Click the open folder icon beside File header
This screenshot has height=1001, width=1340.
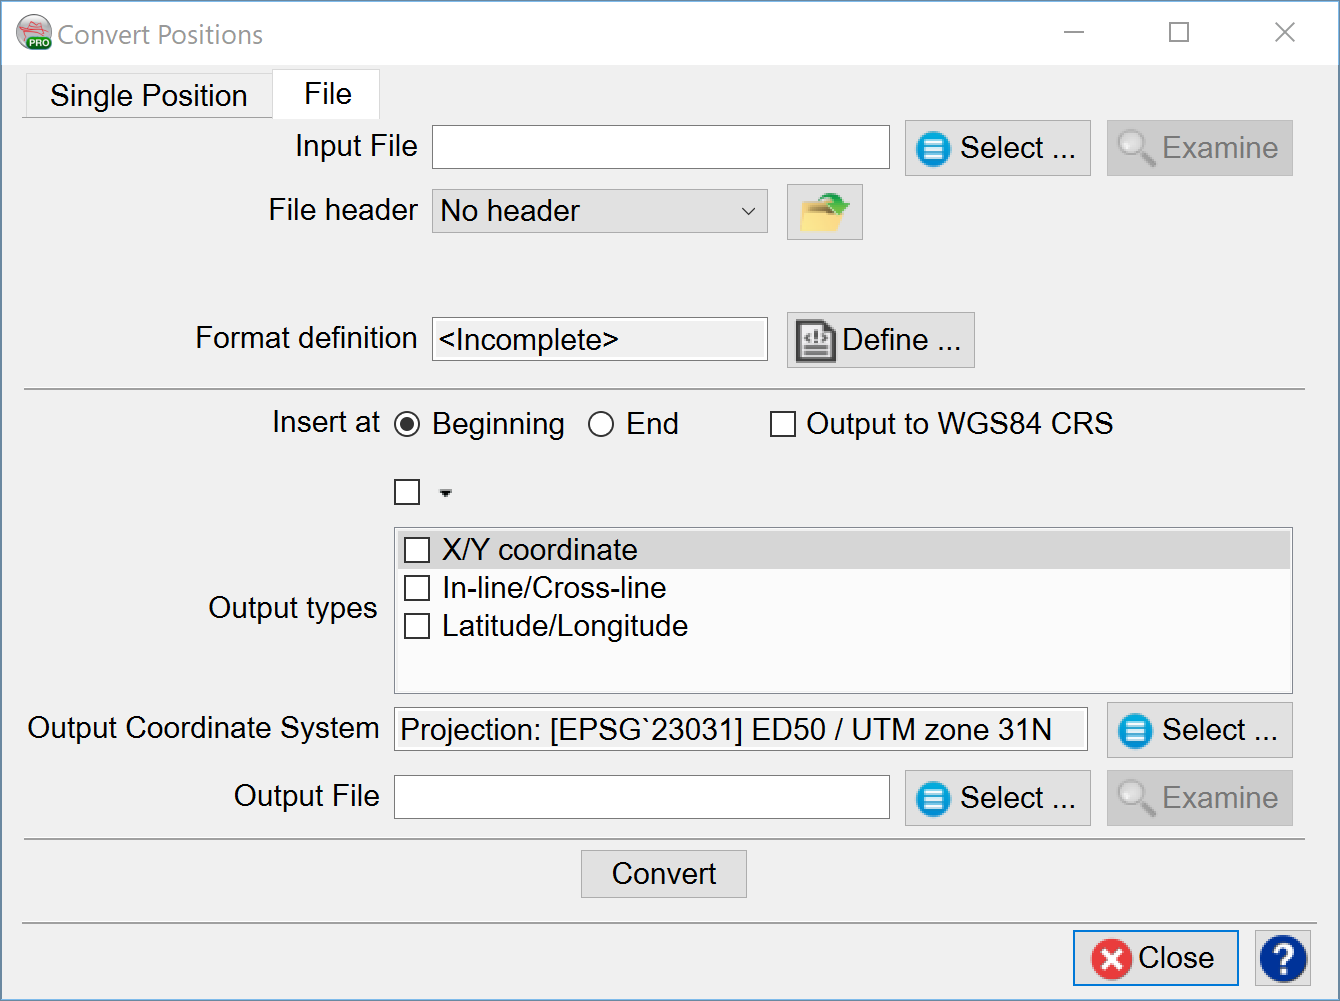[824, 212]
